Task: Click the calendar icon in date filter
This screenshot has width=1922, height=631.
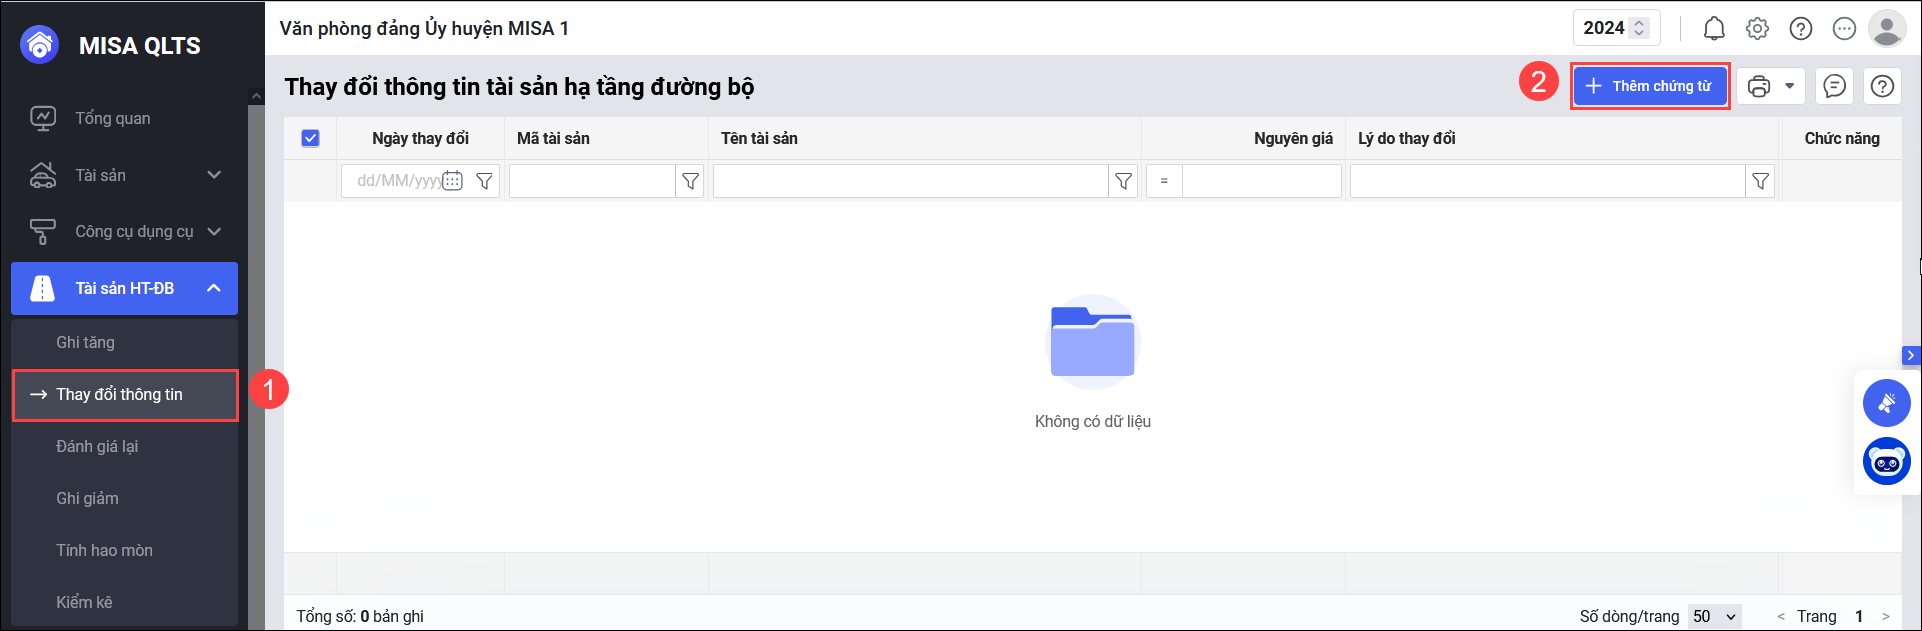Action: click(453, 181)
